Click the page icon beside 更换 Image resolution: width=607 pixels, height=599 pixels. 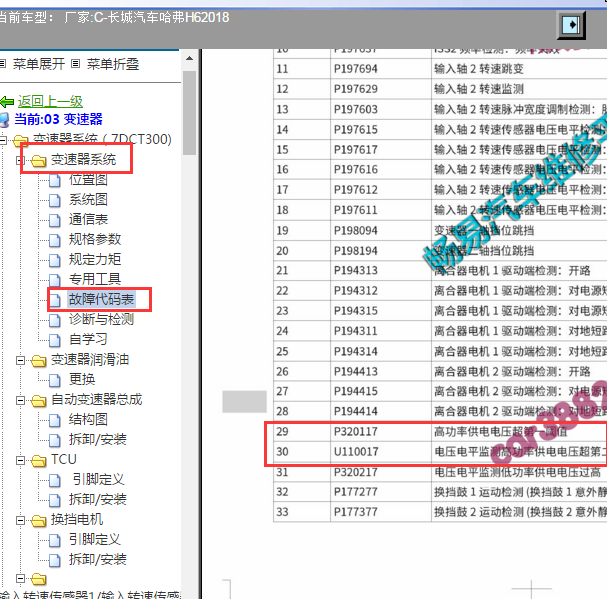55,380
